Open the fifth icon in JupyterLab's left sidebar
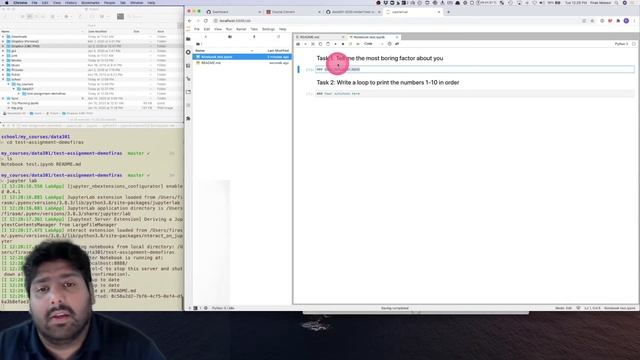This screenshot has width=640, height=360. point(188,92)
